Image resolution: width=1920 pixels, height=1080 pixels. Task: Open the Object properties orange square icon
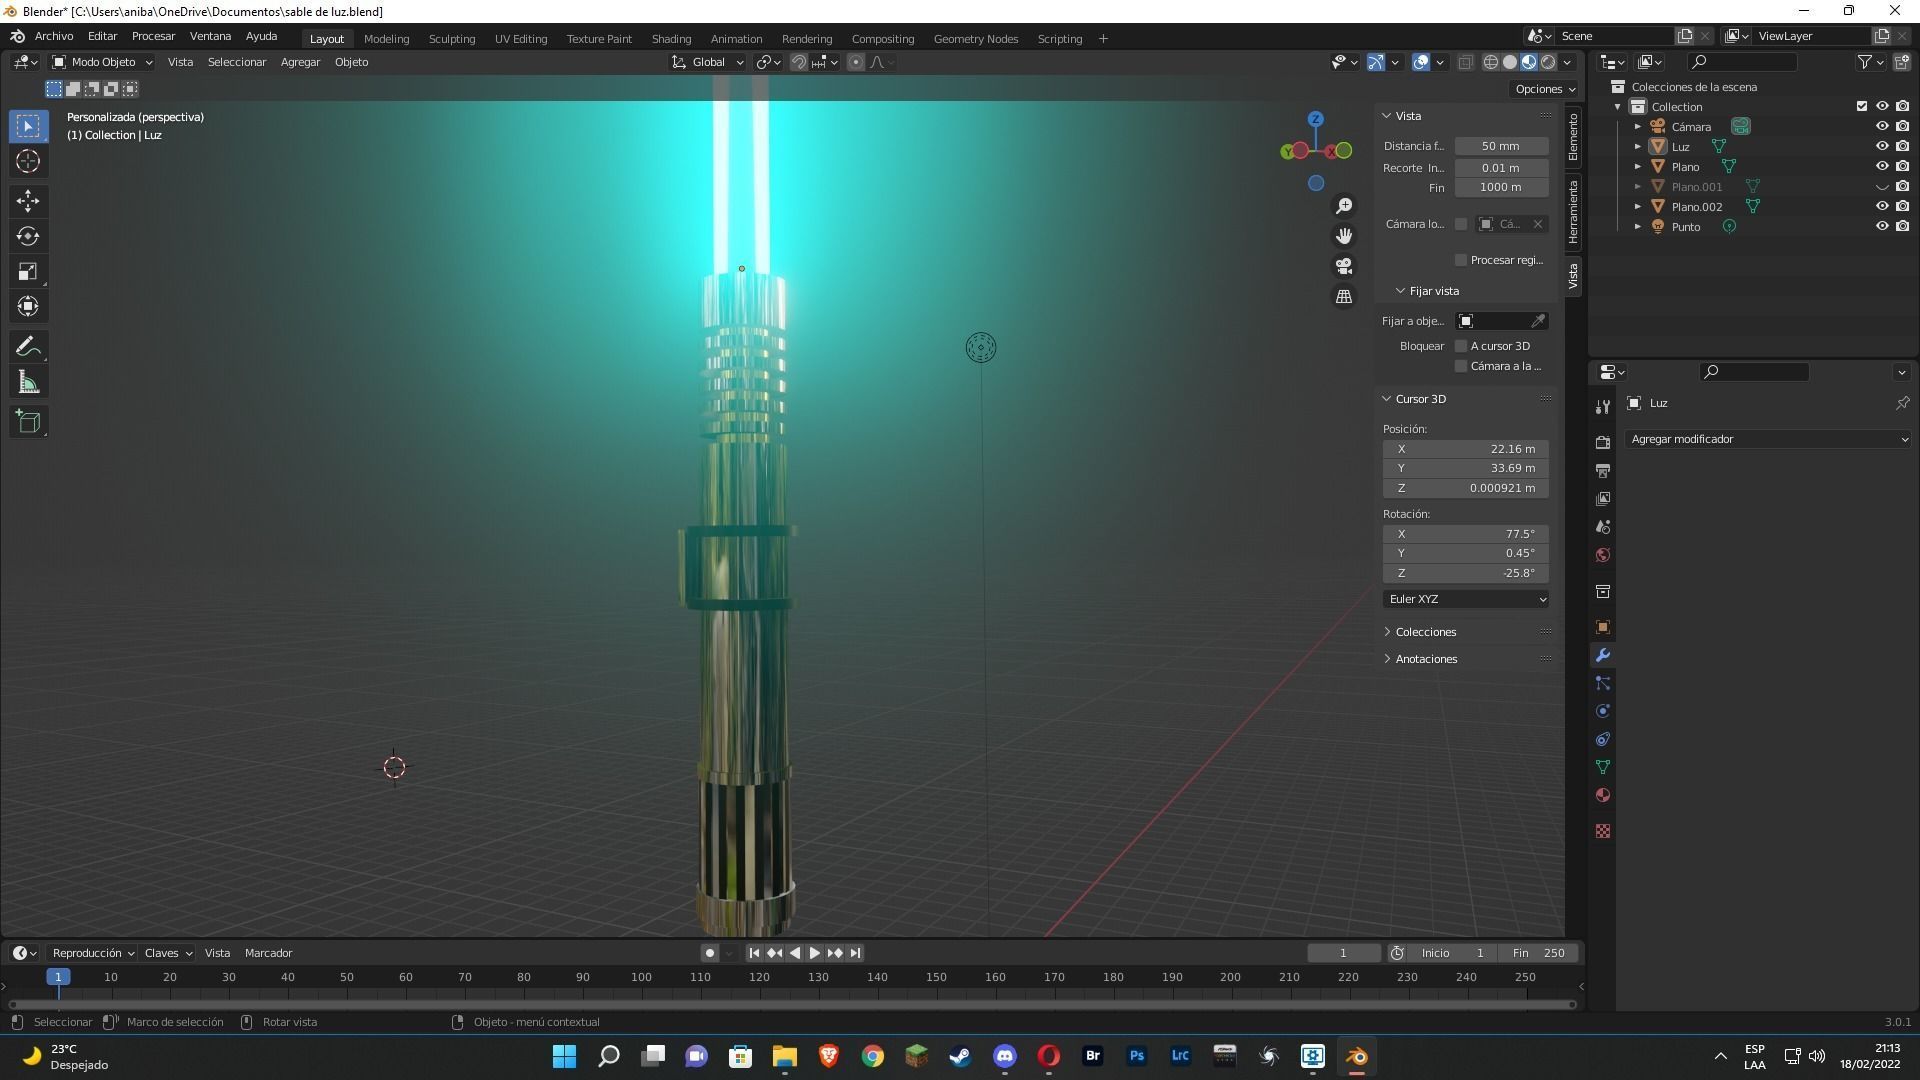1603,627
